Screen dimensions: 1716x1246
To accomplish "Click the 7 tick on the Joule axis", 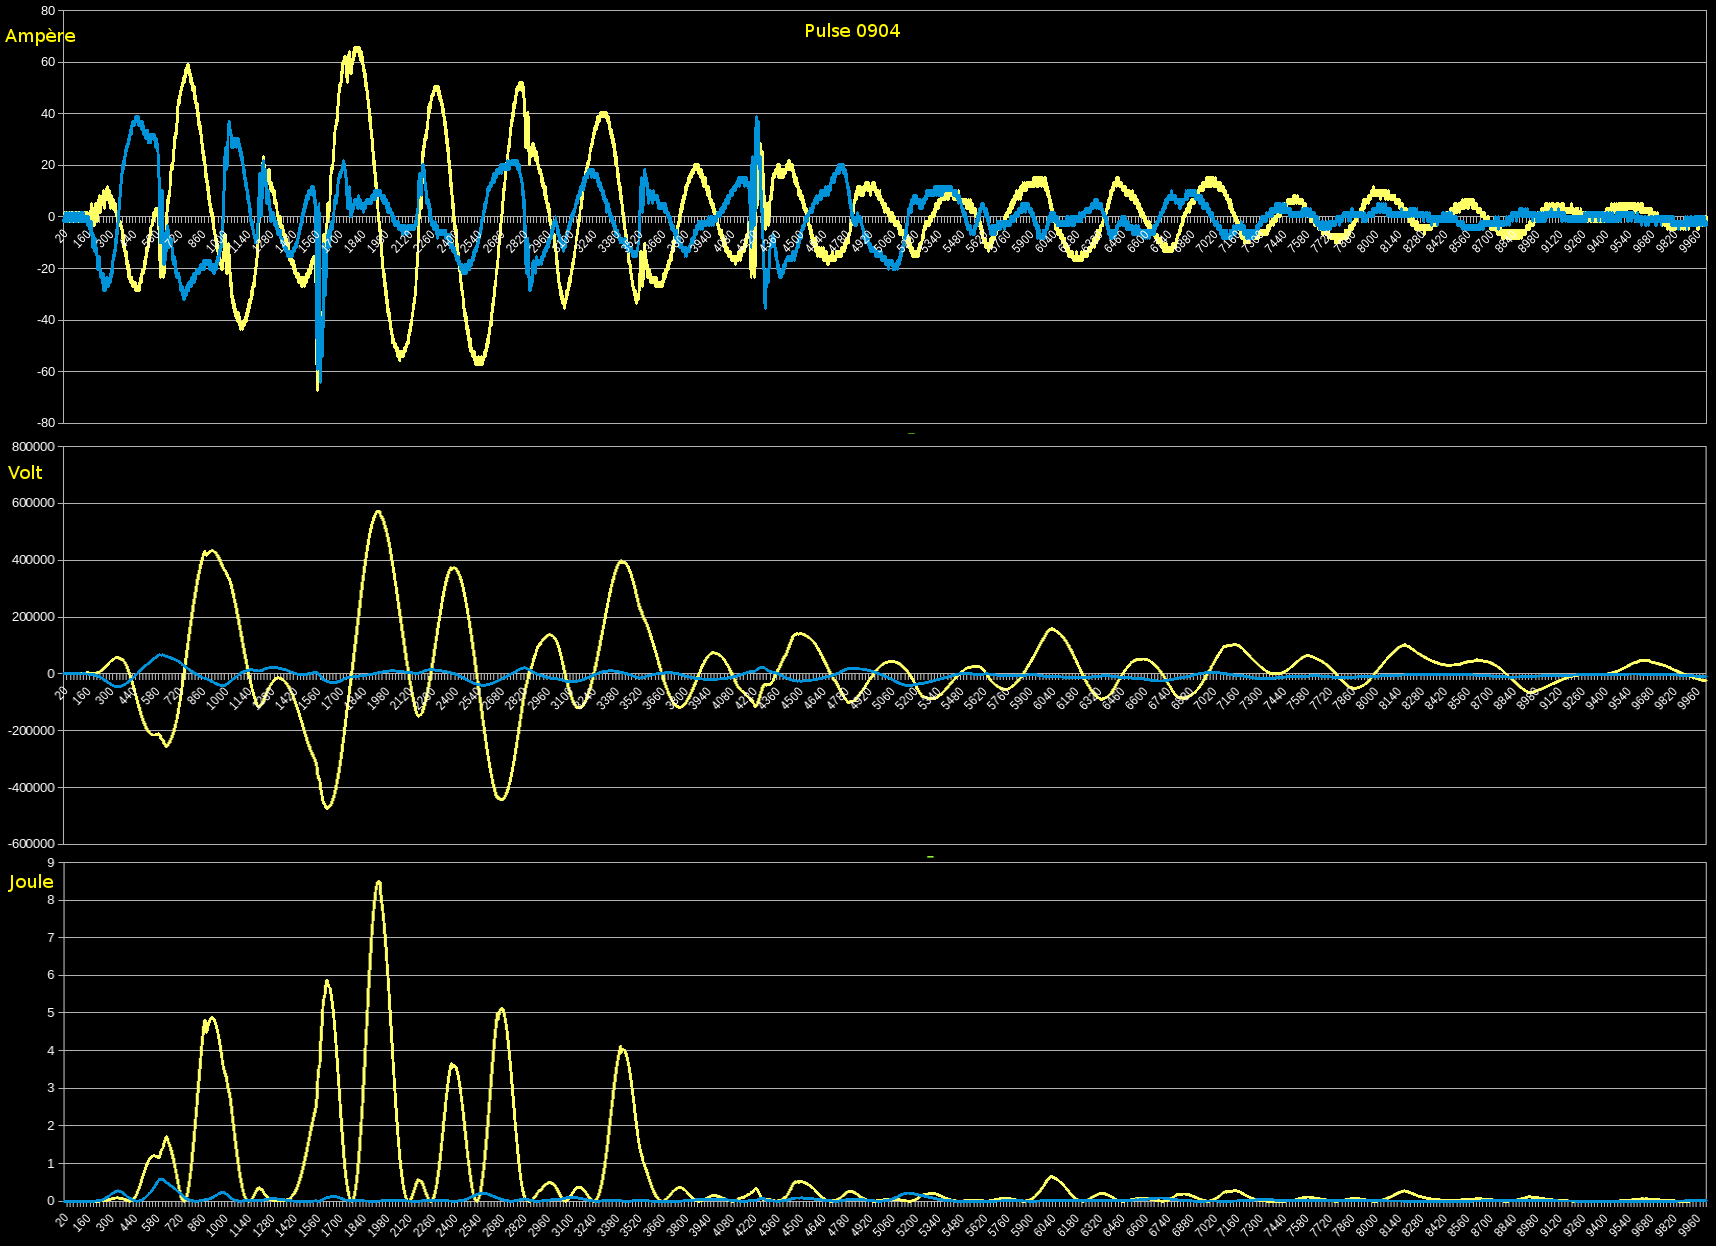I will click(51, 938).
